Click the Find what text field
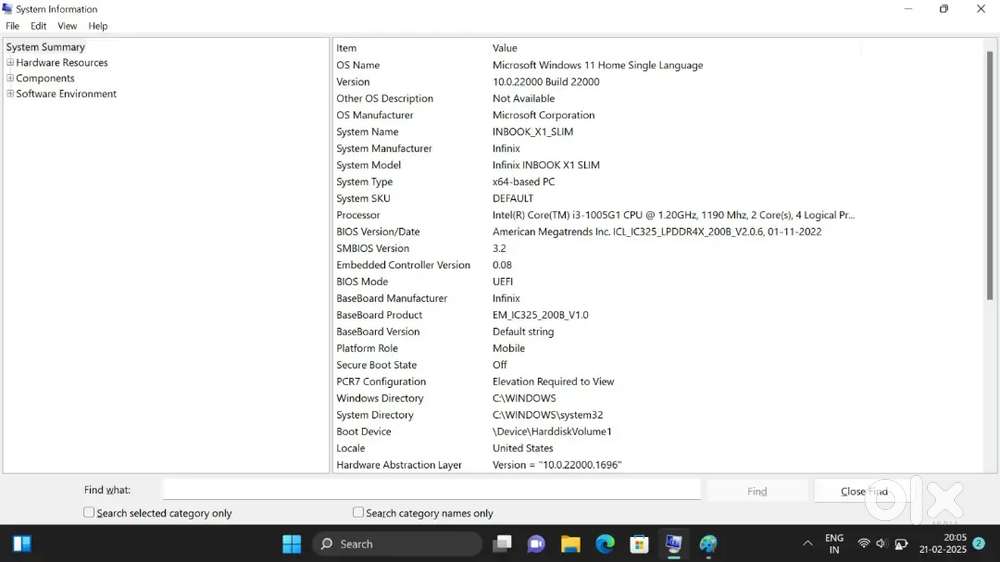The image size is (1000, 562). click(431, 490)
